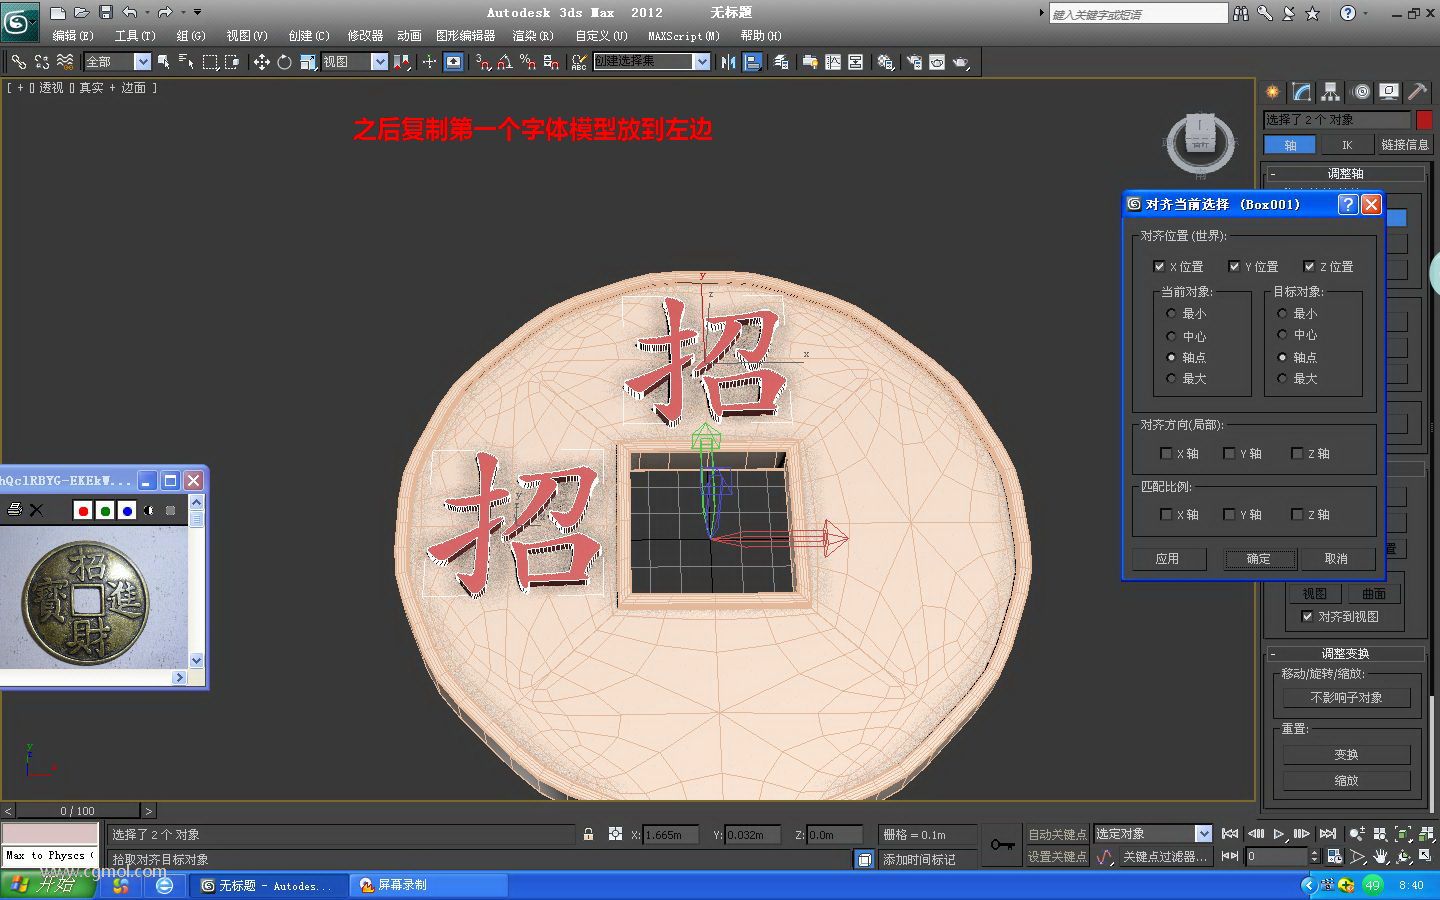Open the Schematic View icon
Image resolution: width=1440 pixels, height=900 pixels.
click(856, 62)
